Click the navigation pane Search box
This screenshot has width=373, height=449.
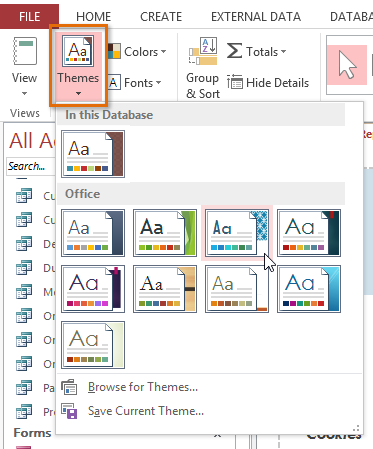coord(31,166)
